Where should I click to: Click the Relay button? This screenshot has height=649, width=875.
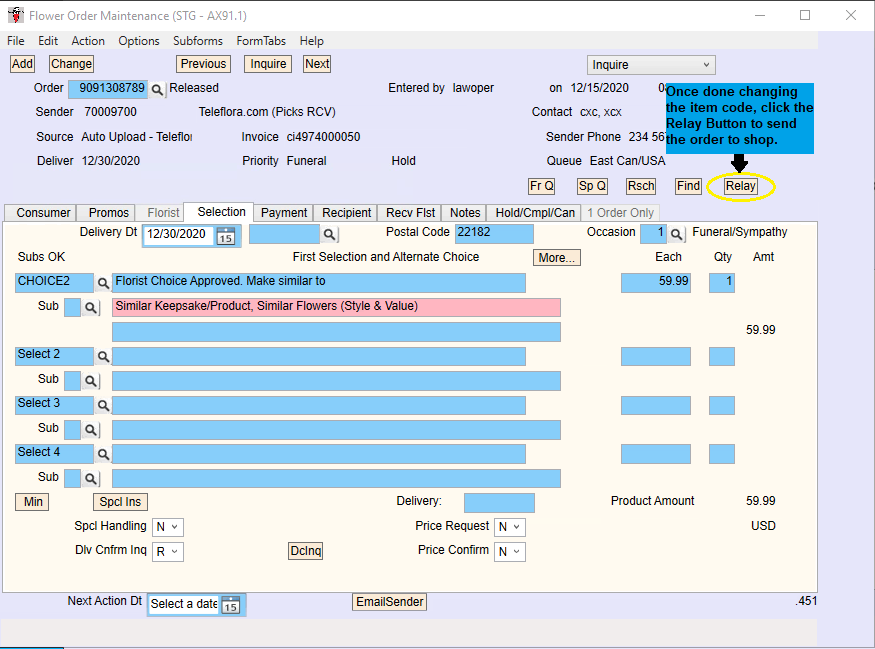pyautogui.click(x=741, y=186)
